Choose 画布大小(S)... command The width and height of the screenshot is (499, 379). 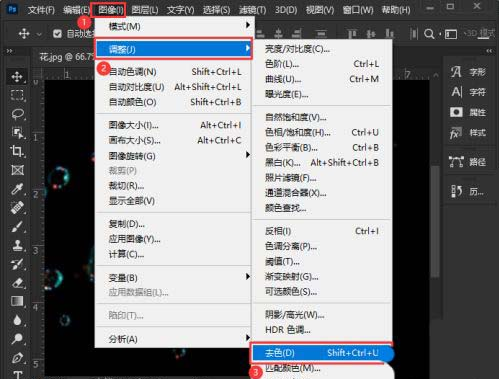point(173,140)
